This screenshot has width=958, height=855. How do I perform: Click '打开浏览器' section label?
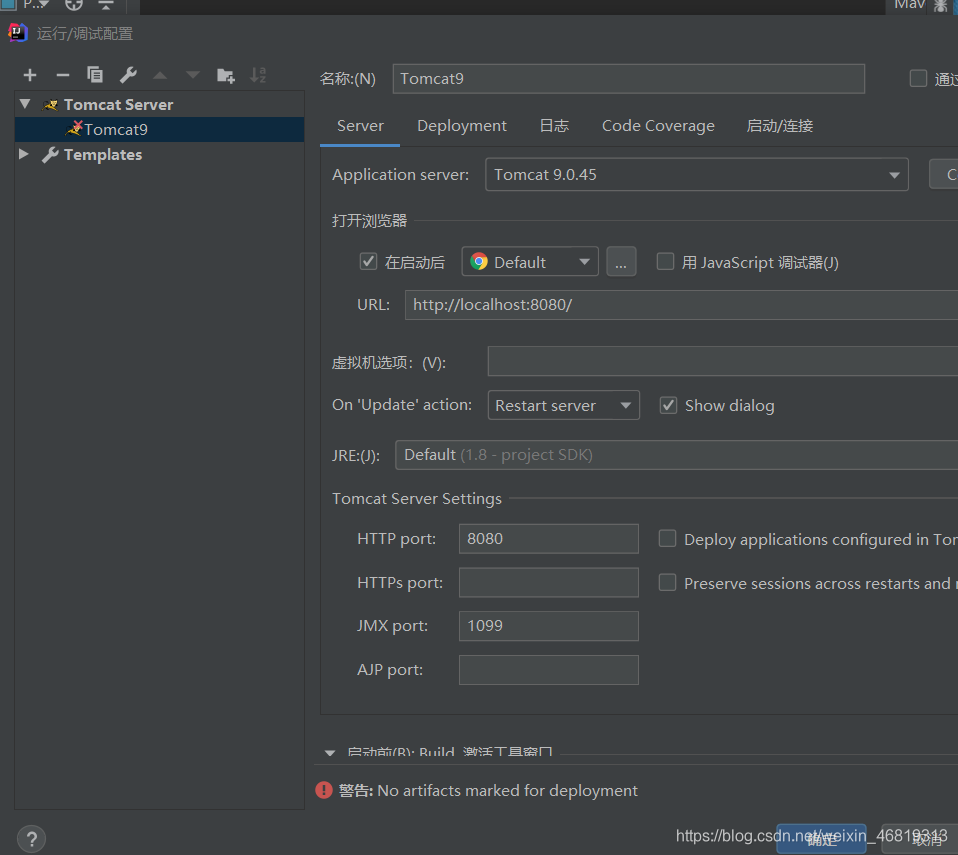point(369,220)
